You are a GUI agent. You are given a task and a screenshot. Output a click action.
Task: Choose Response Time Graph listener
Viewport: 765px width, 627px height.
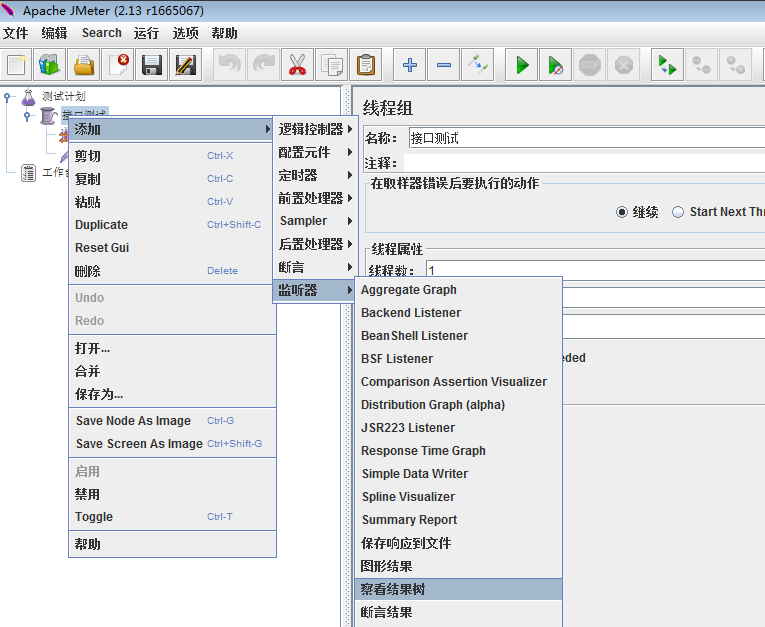pyautogui.click(x=459, y=451)
